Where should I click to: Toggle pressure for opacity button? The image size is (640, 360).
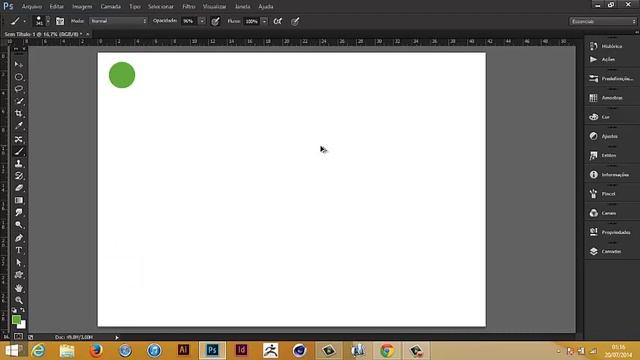coord(216,21)
